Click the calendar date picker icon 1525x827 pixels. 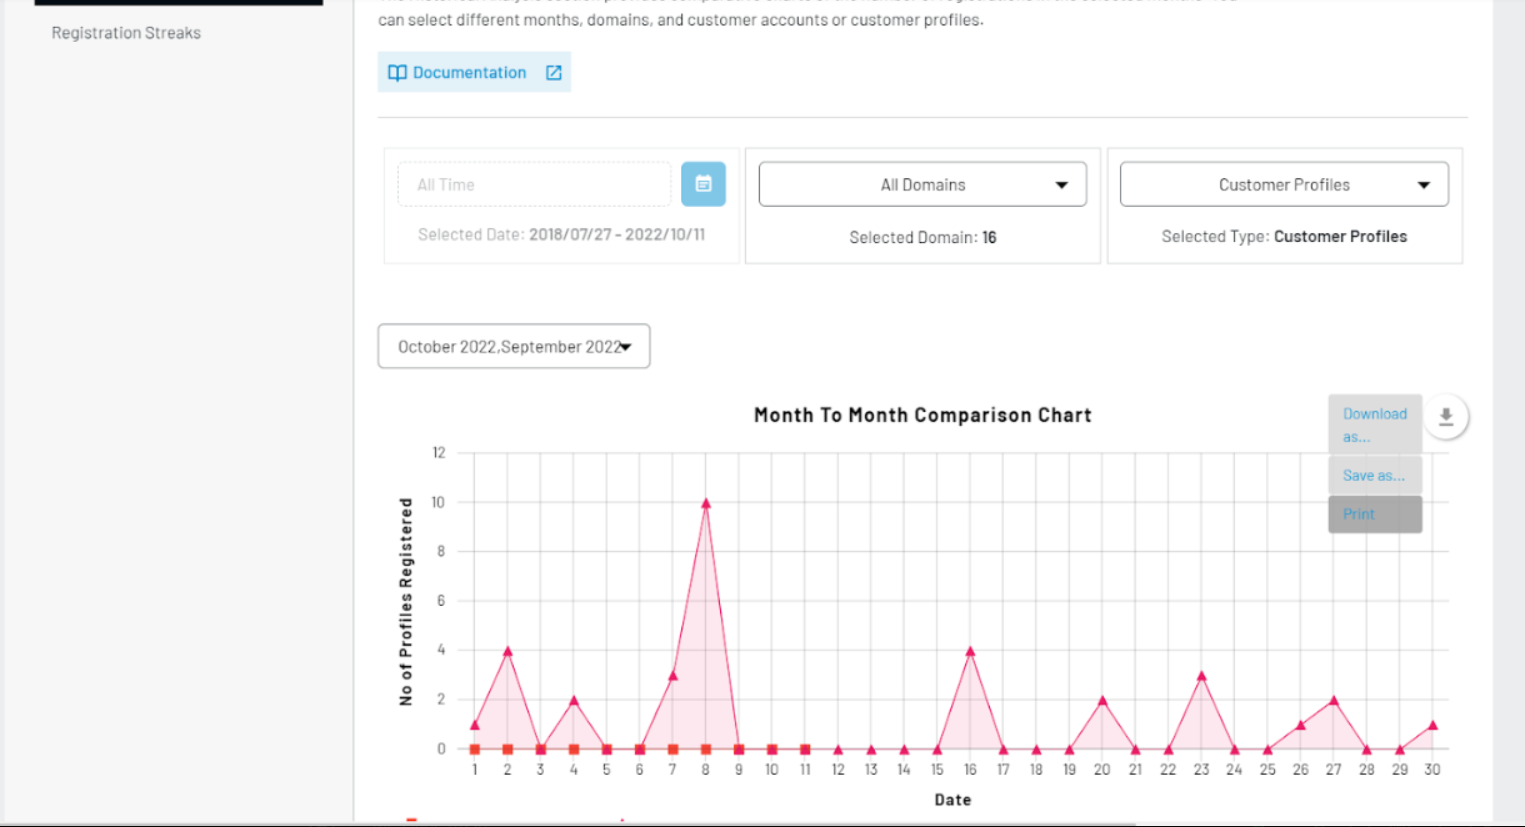pyautogui.click(x=703, y=184)
